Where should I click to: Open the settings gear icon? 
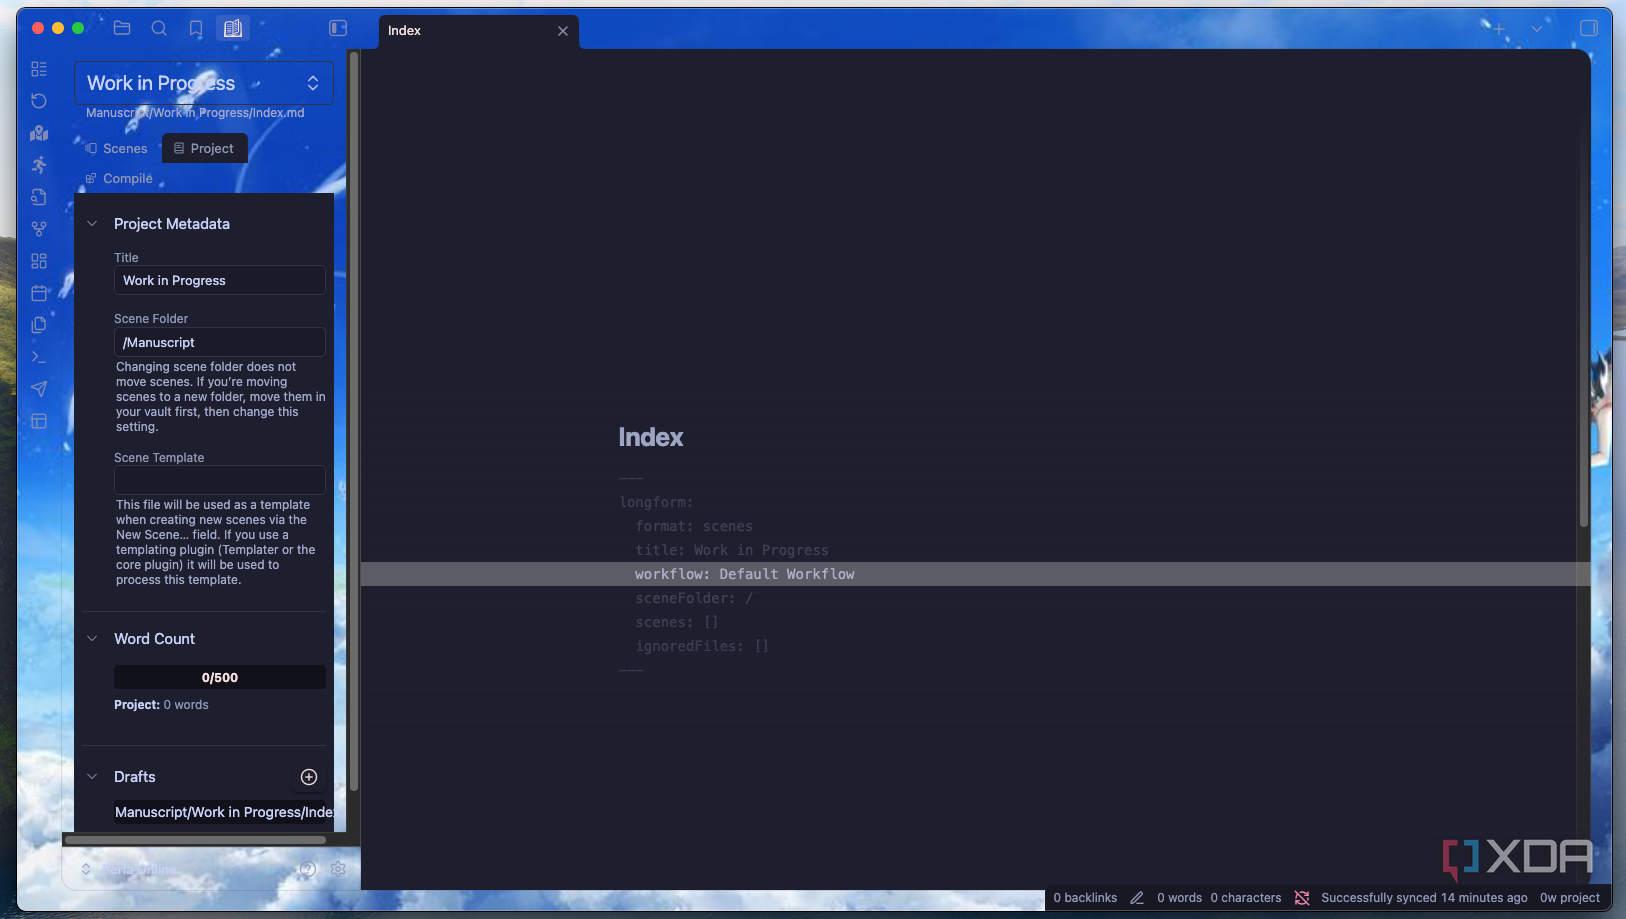tap(338, 869)
